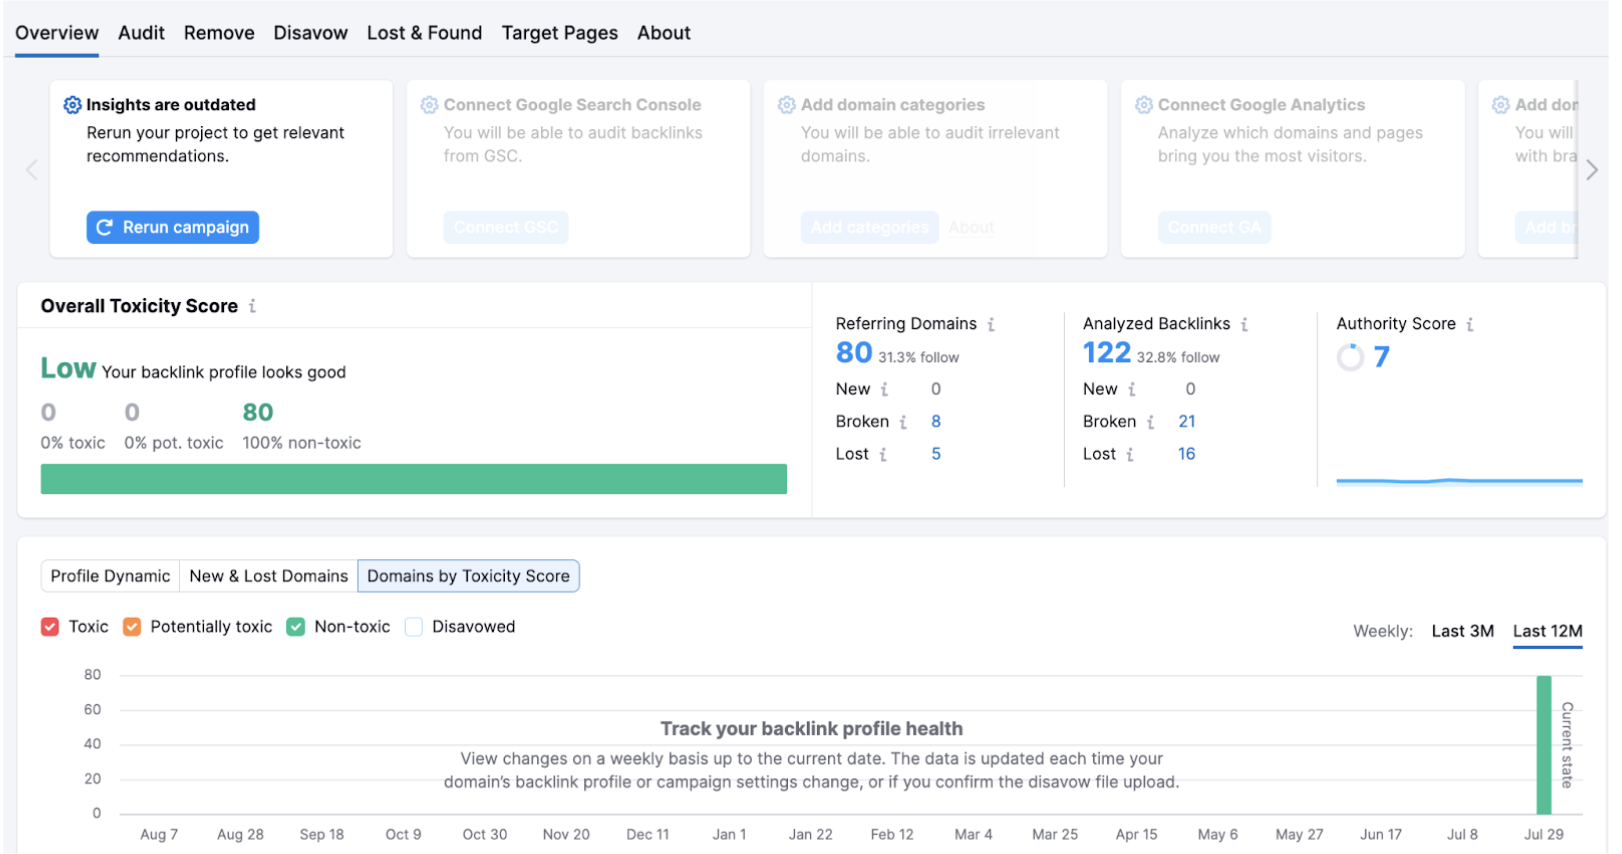This screenshot has height=854, width=1622.
Task: Show the Referring Domains info tooltip icon
Action: point(991,324)
